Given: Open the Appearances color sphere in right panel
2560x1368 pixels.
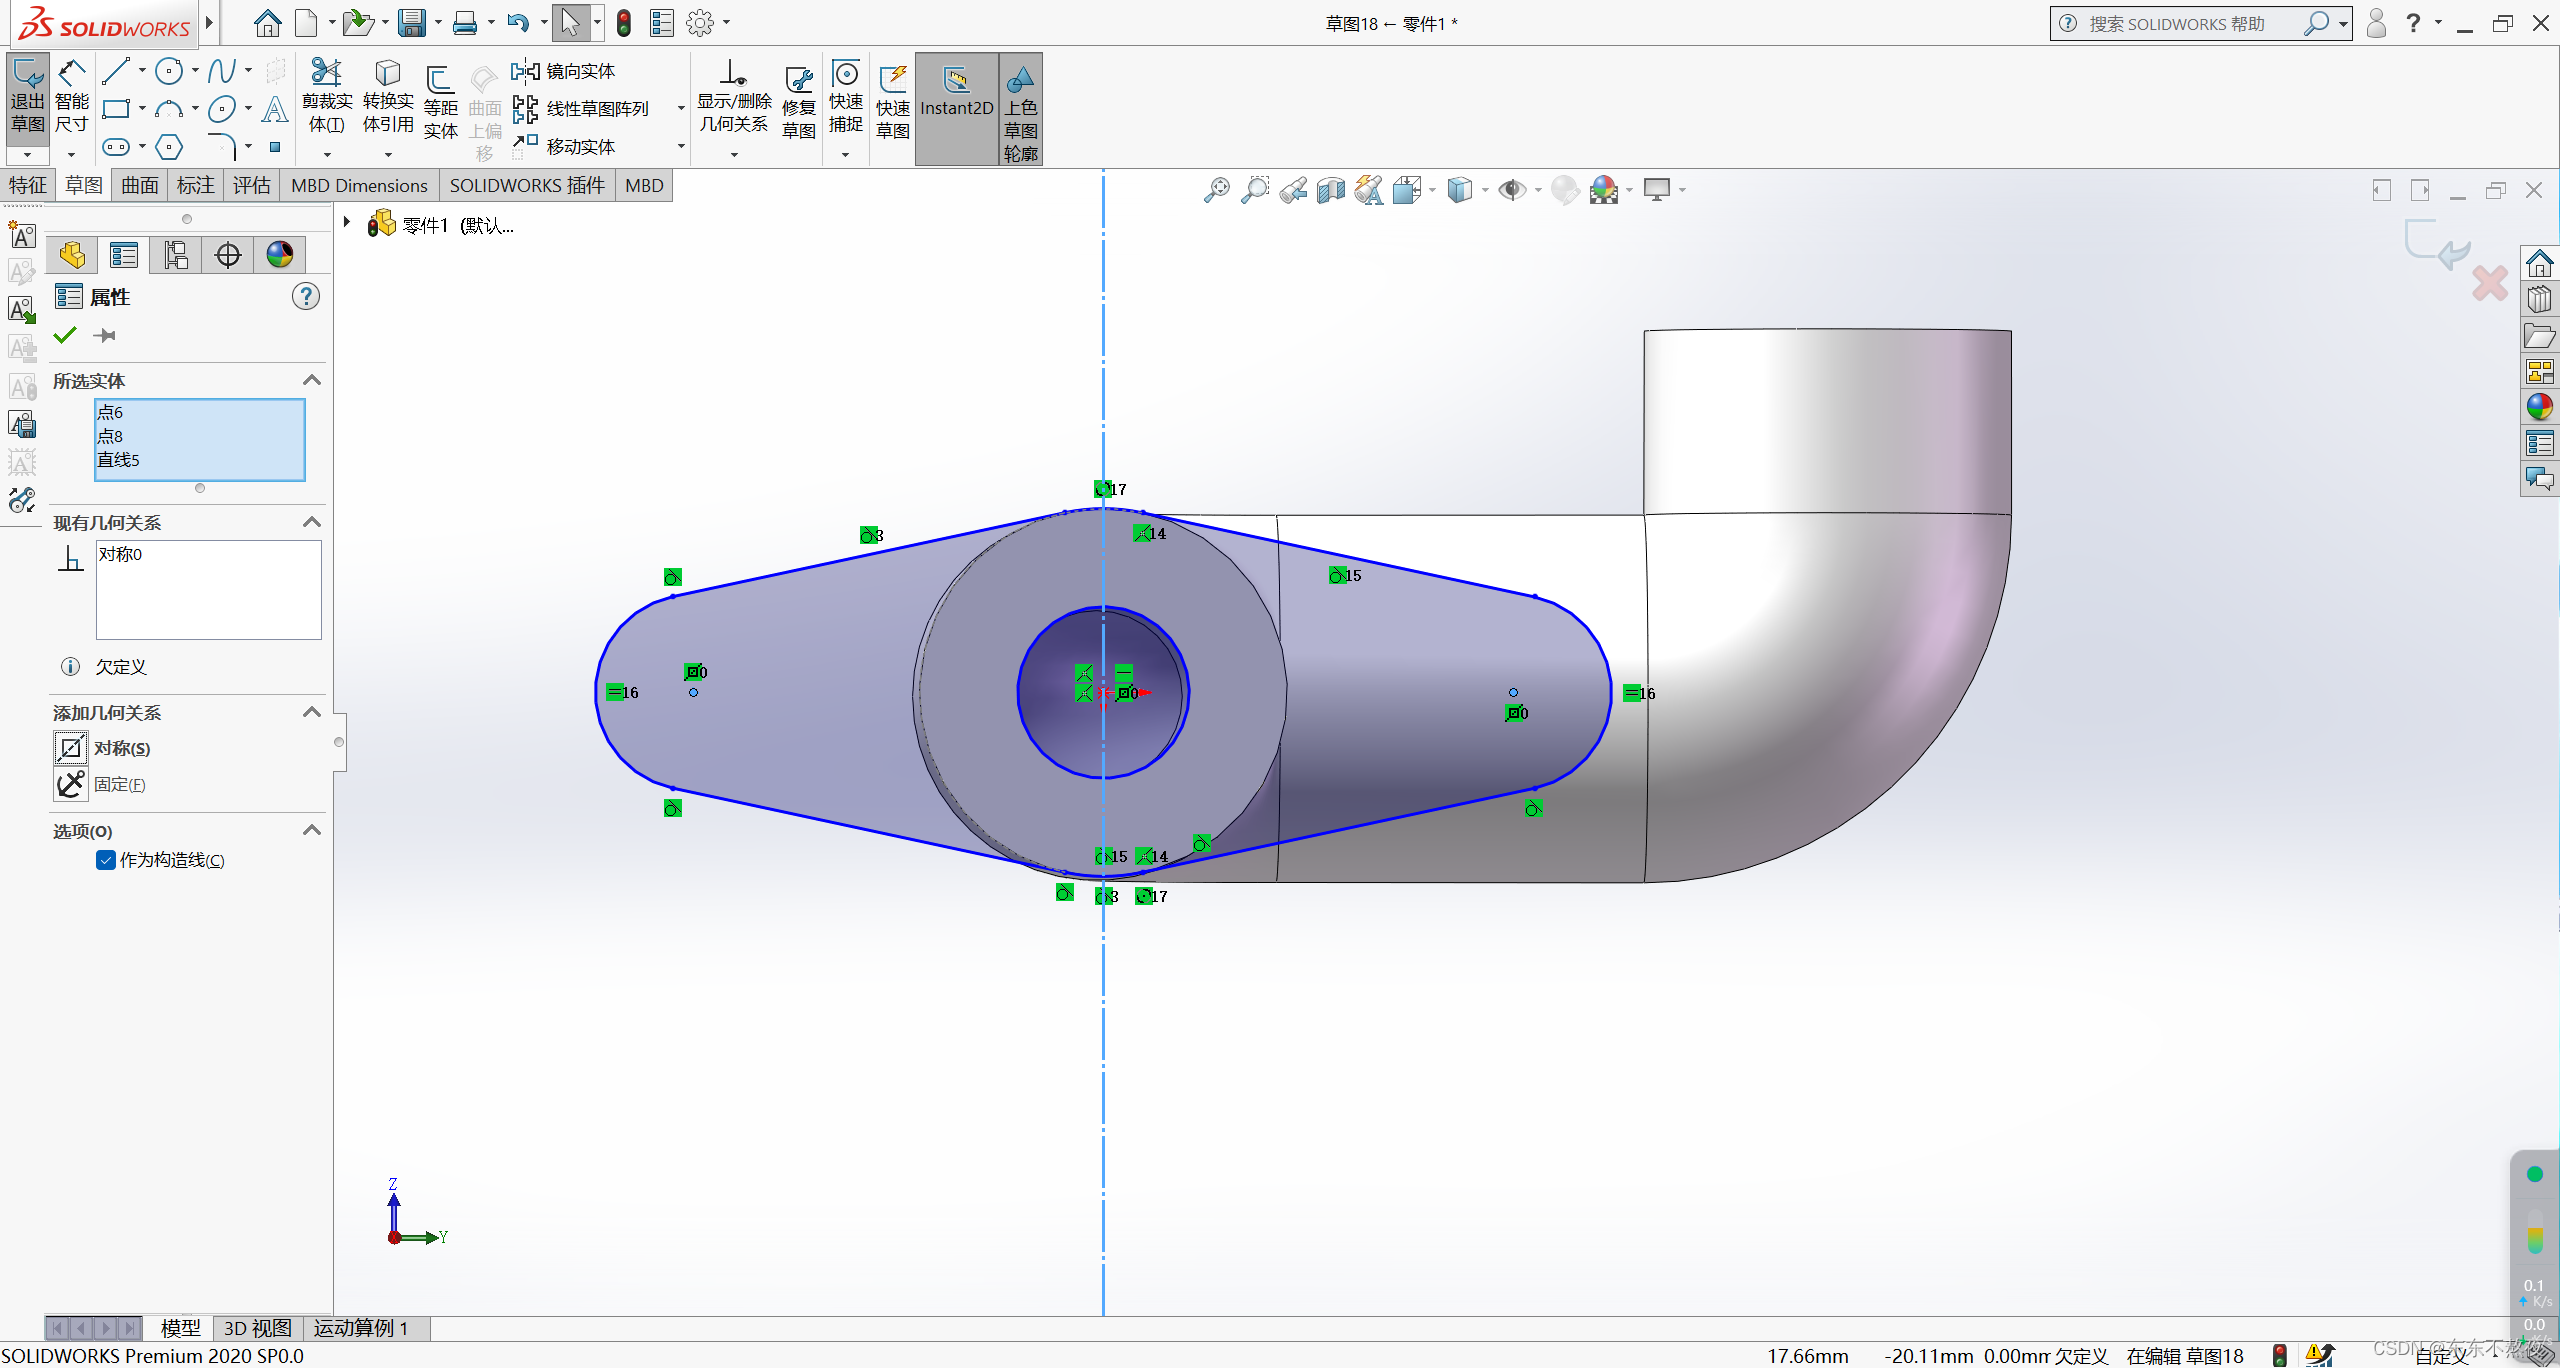Looking at the screenshot, I should (2540, 407).
